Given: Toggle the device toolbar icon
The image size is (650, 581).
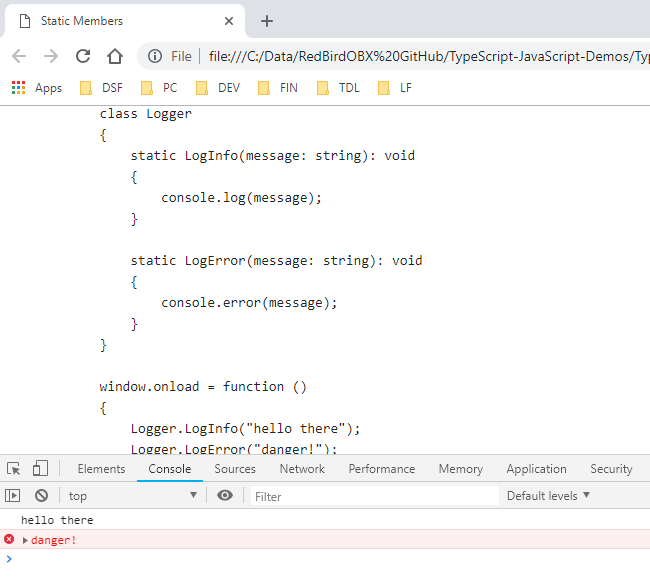Looking at the screenshot, I should point(40,469).
